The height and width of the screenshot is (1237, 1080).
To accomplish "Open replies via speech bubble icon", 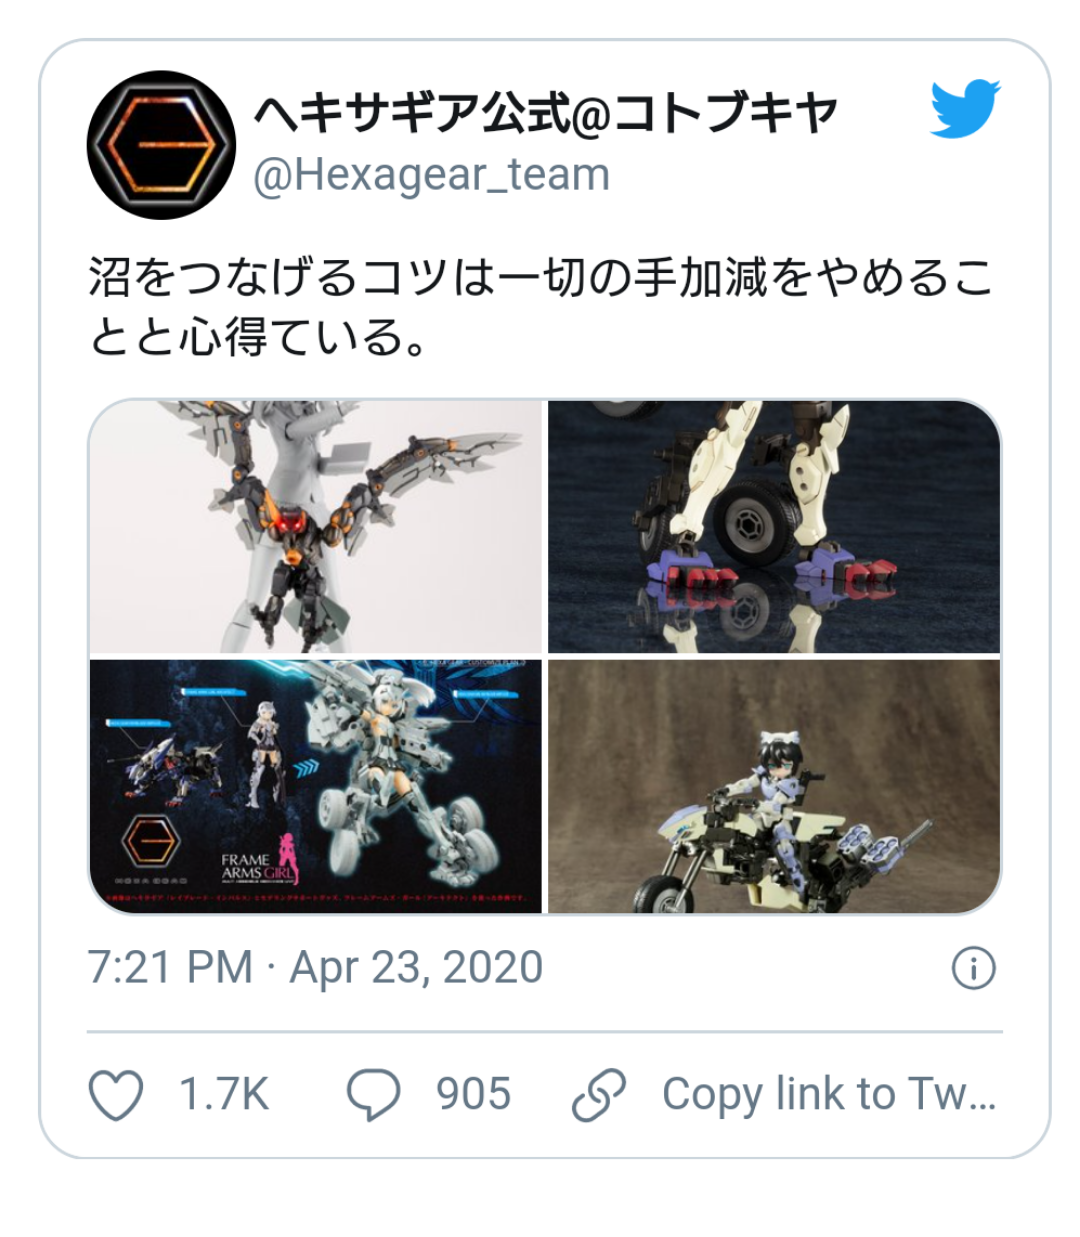I will pos(373,1095).
